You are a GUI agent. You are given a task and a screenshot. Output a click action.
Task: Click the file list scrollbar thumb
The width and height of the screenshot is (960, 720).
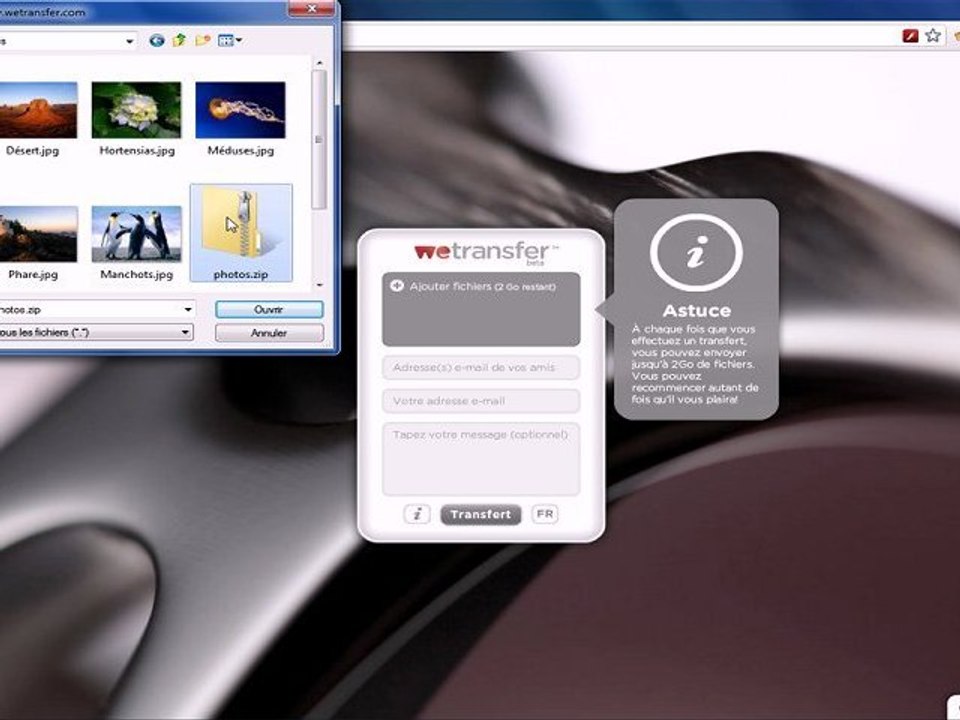(x=319, y=140)
